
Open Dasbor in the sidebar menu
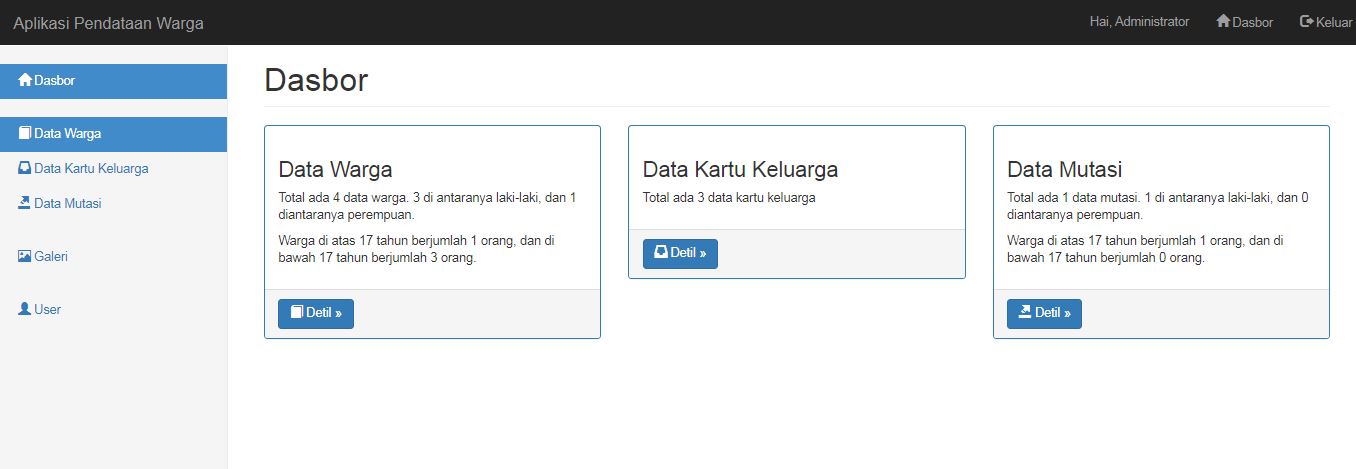(113, 81)
